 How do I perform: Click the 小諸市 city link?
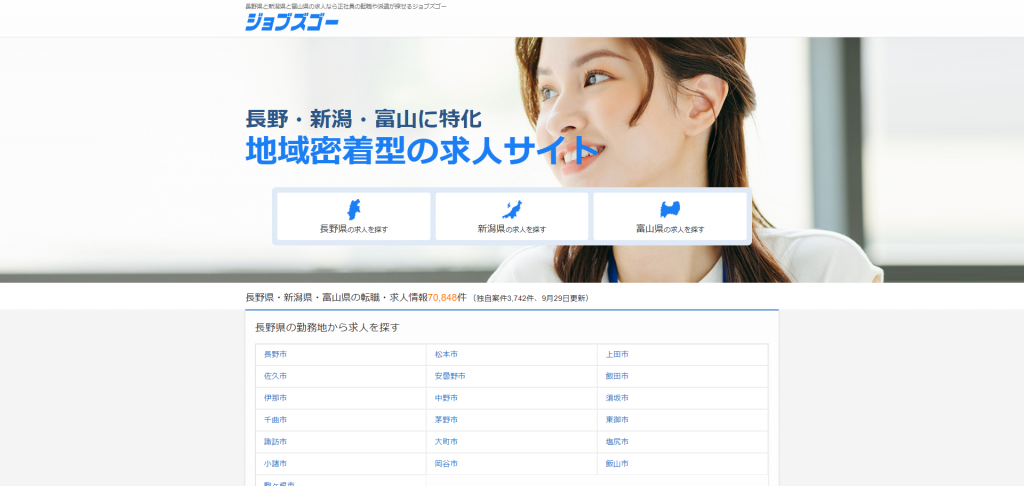coord(275,464)
